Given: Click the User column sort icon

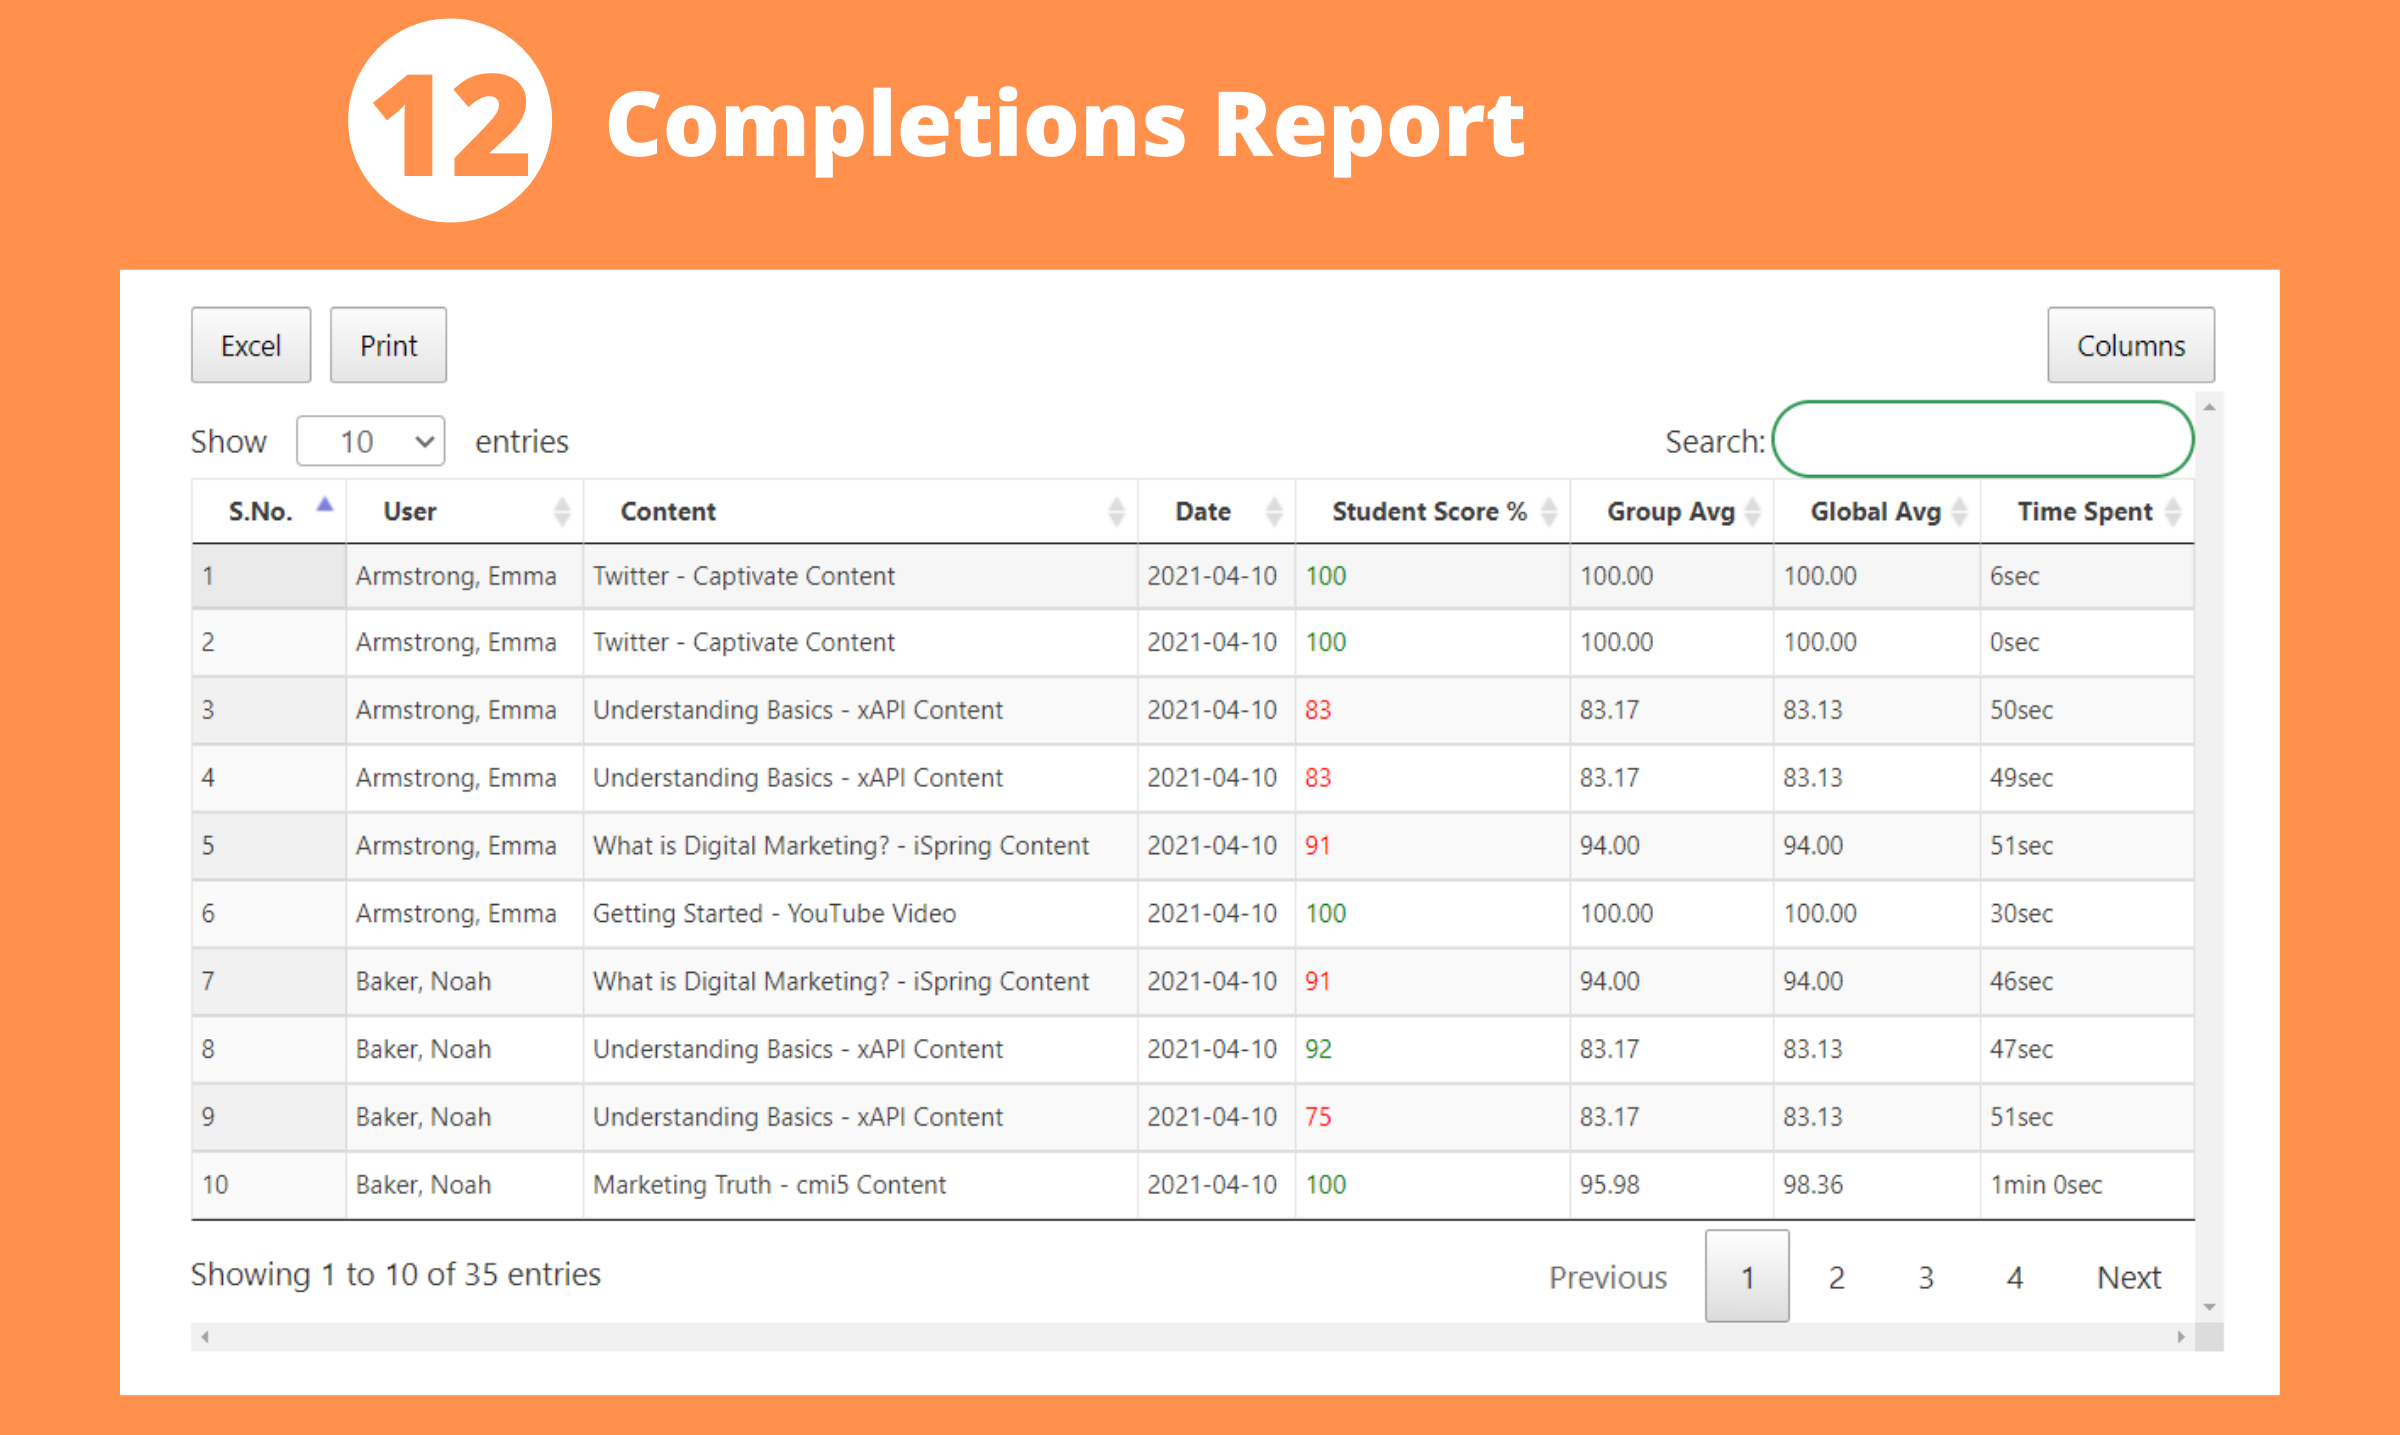Looking at the screenshot, I should click(x=562, y=512).
